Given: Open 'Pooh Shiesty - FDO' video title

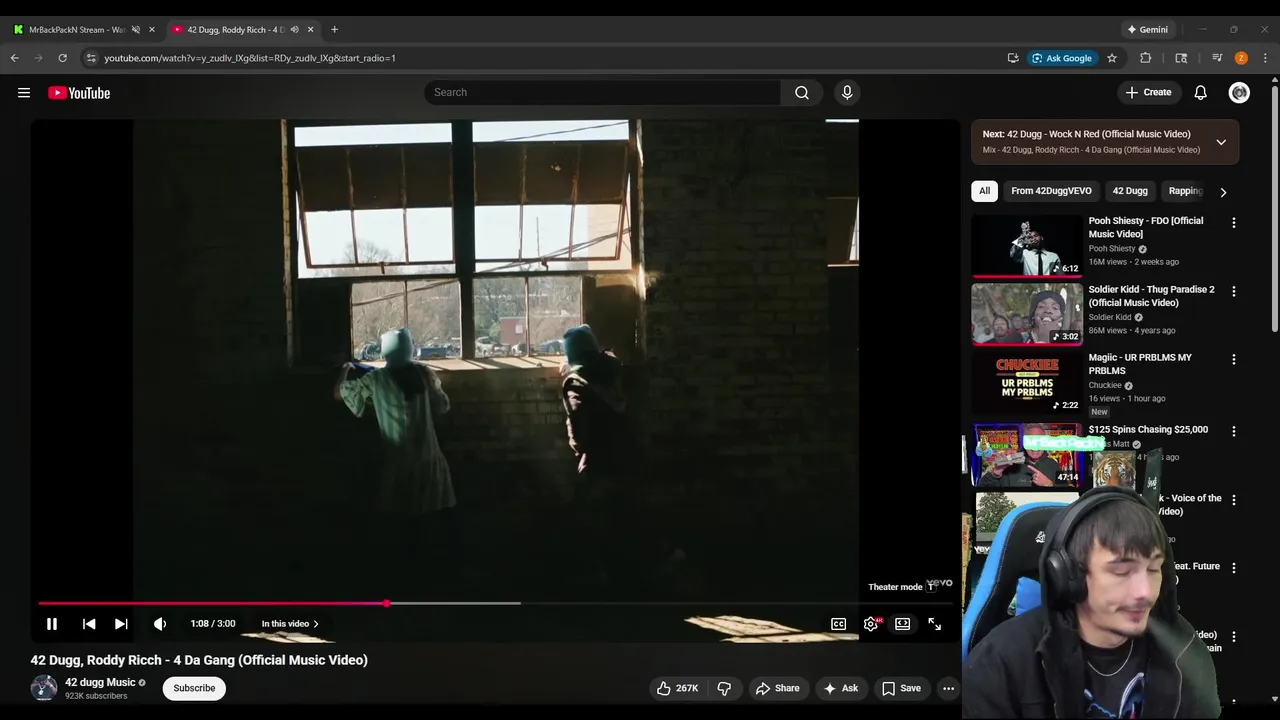Looking at the screenshot, I should coord(1146,227).
